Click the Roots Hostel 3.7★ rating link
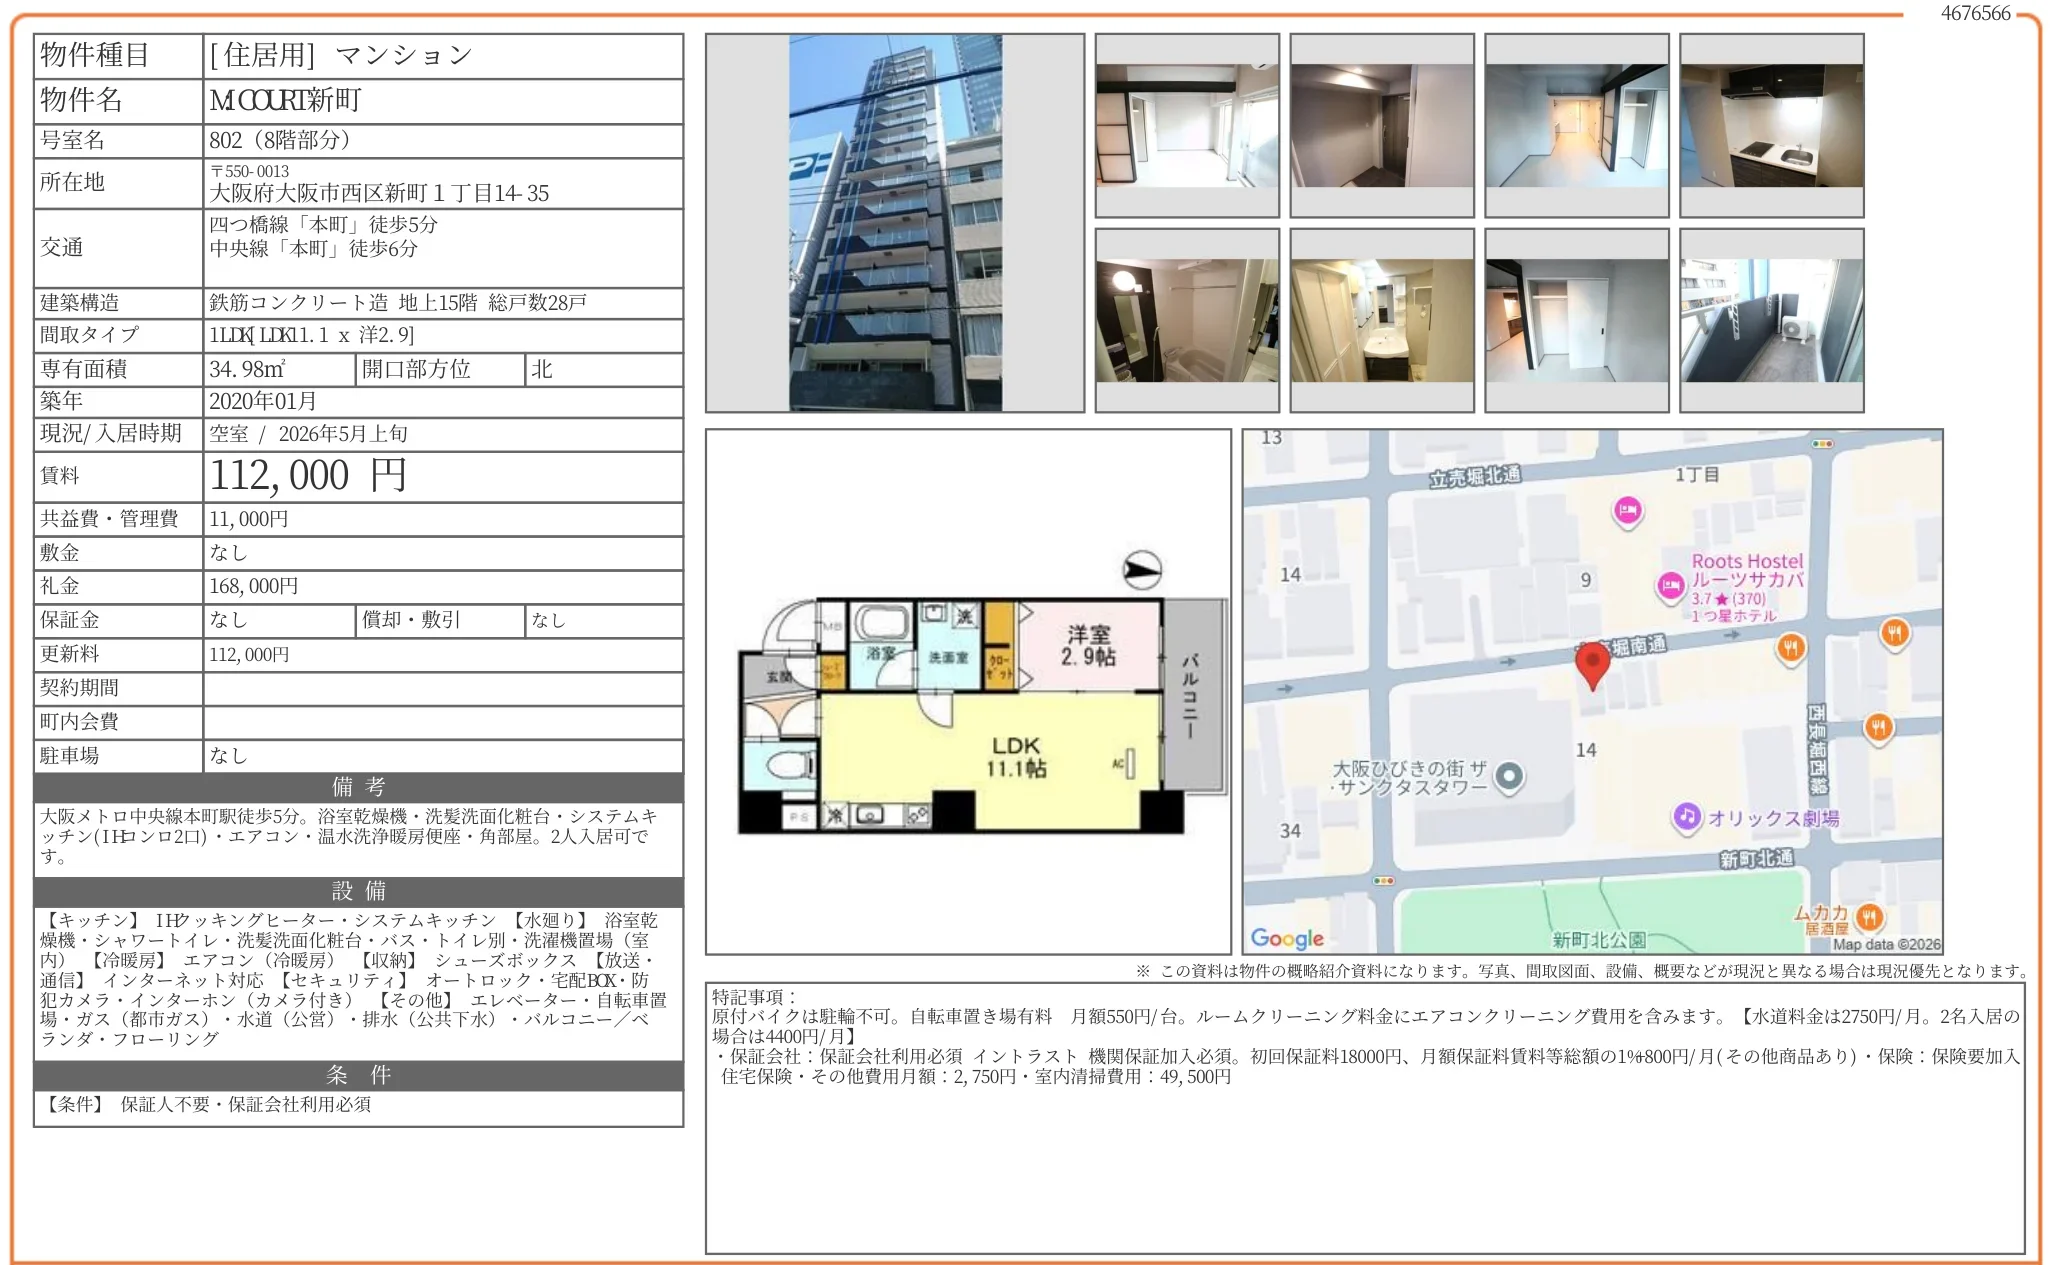This screenshot has width=2056, height=1265. 1728,598
